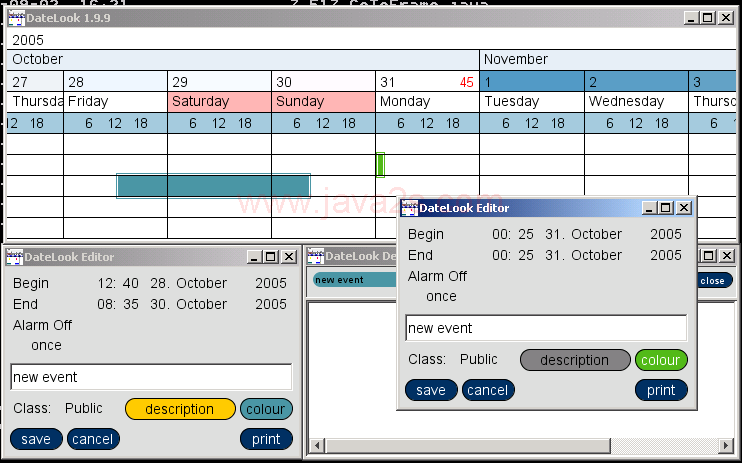Screen dimensions: 742x463
Task: Click the calendar icon of the DateLook De... window
Action: tap(316, 256)
